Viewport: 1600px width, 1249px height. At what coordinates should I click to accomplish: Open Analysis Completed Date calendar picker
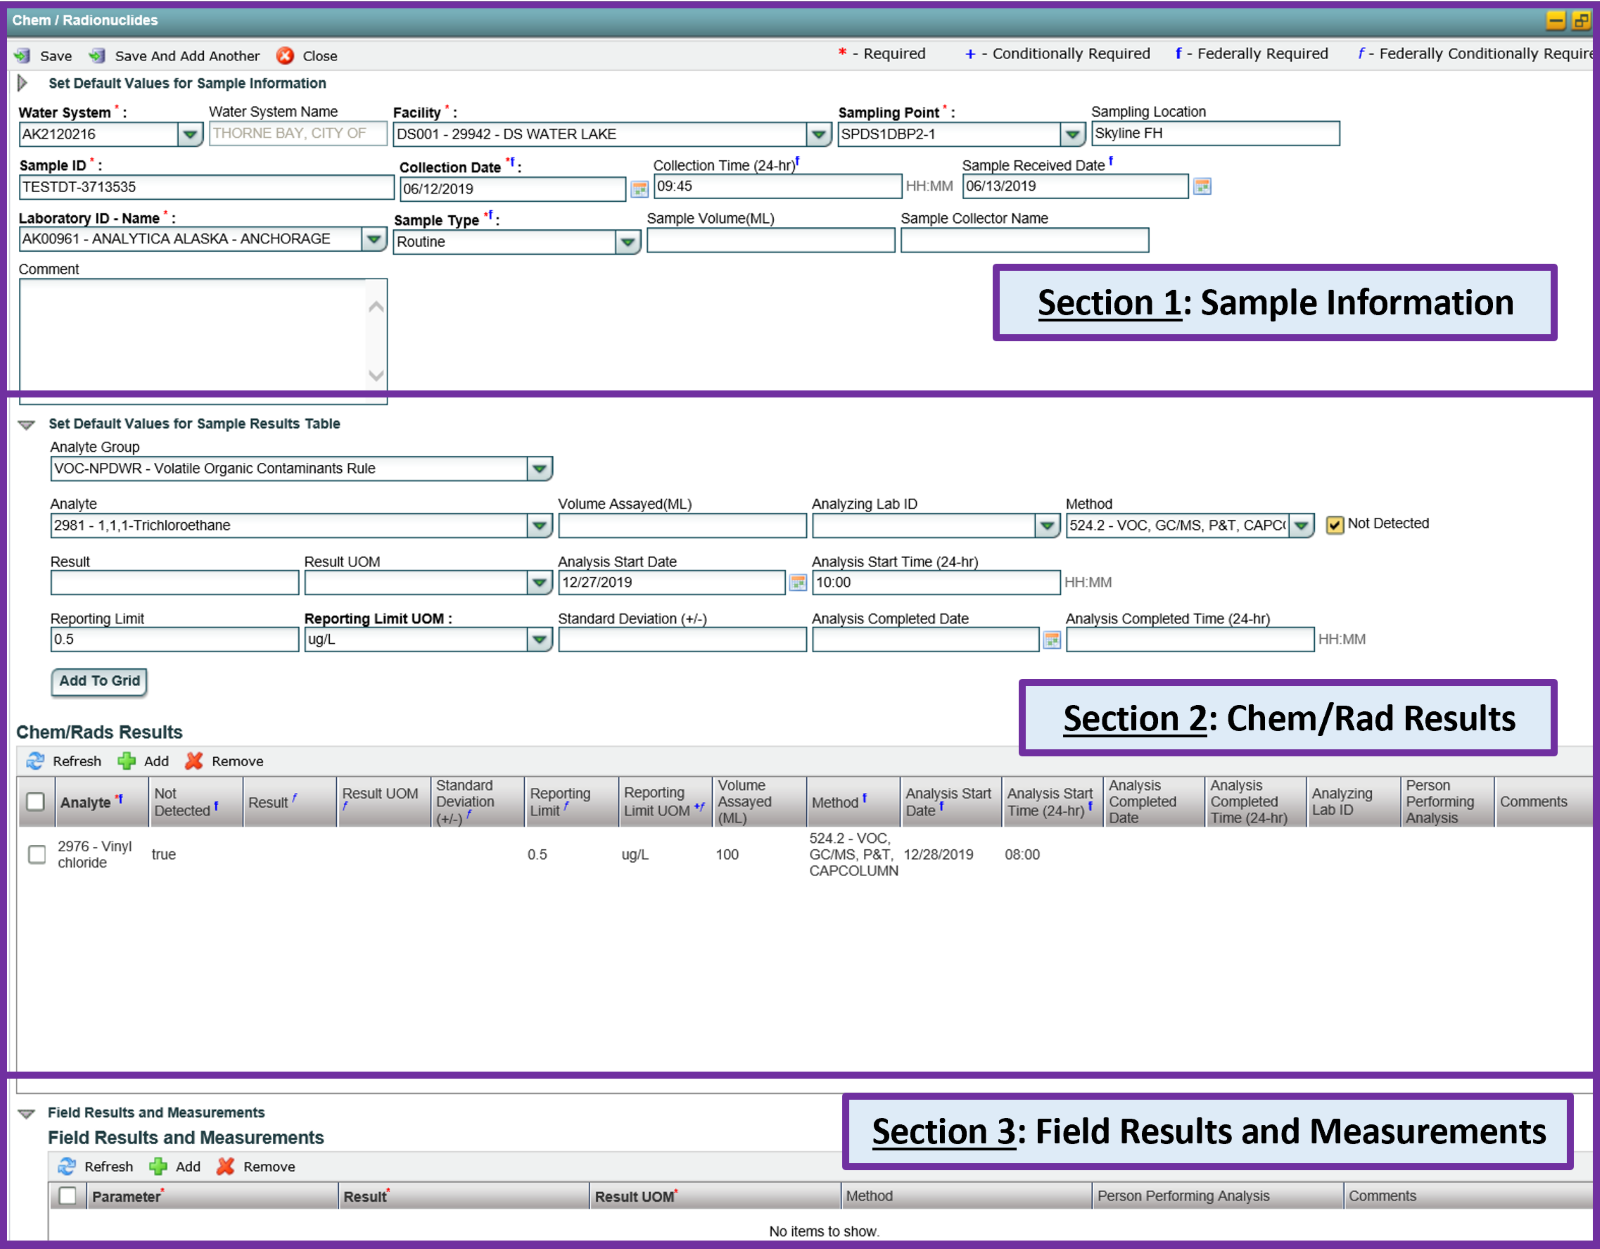pyautogui.click(x=1051, y=640)
